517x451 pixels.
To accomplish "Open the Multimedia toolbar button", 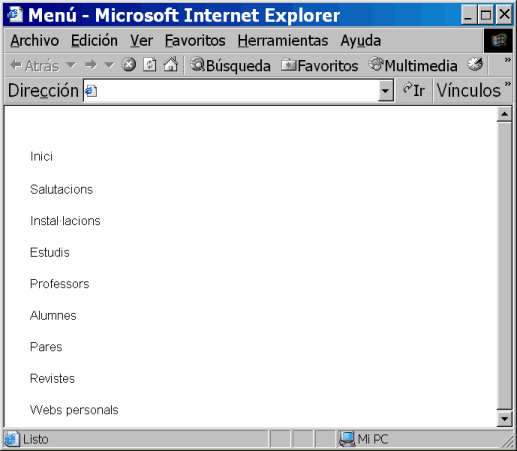I will click(413, 65).
